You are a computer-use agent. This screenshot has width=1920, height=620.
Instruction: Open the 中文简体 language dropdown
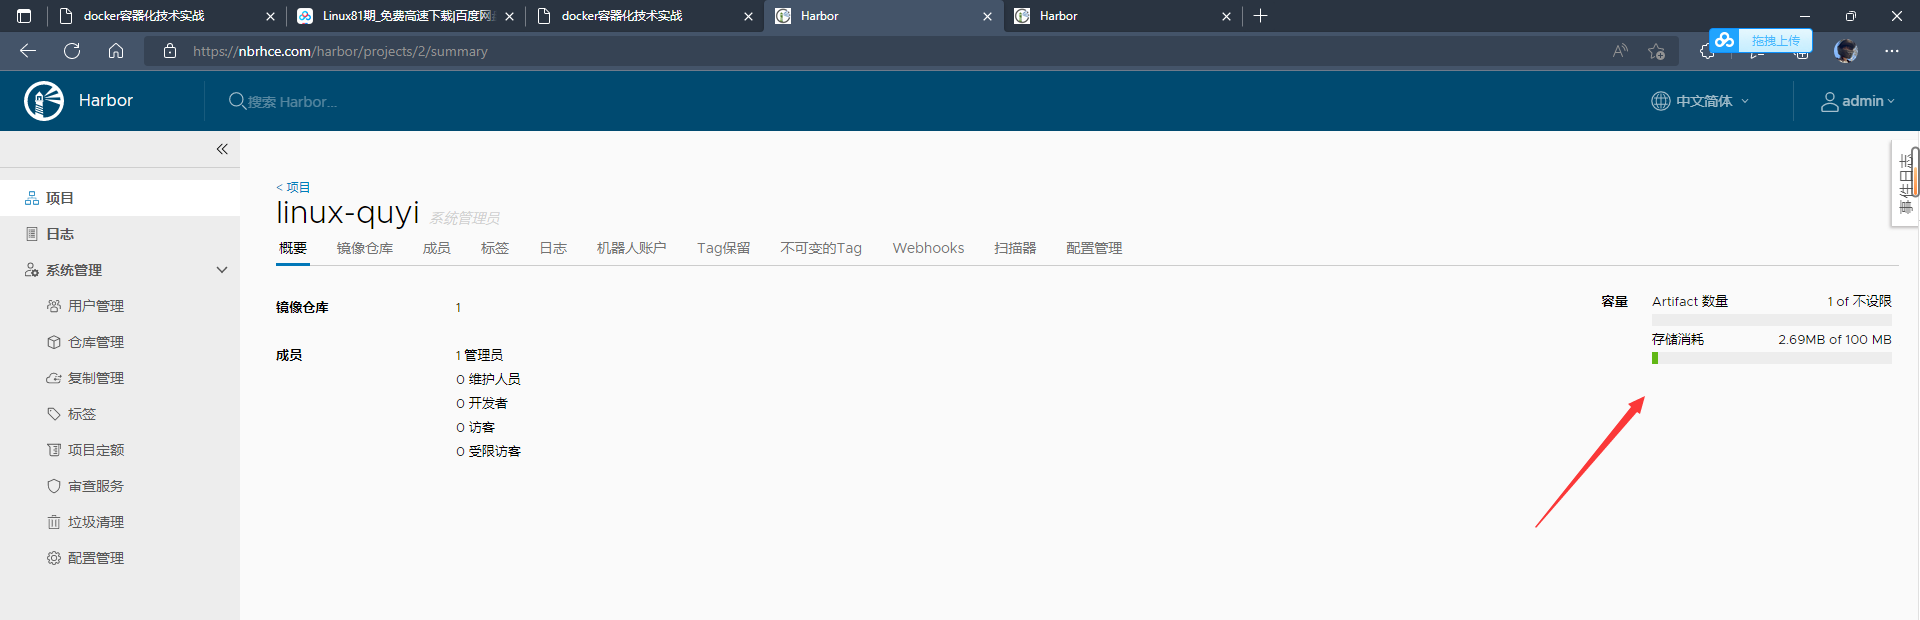[1700, 101]
